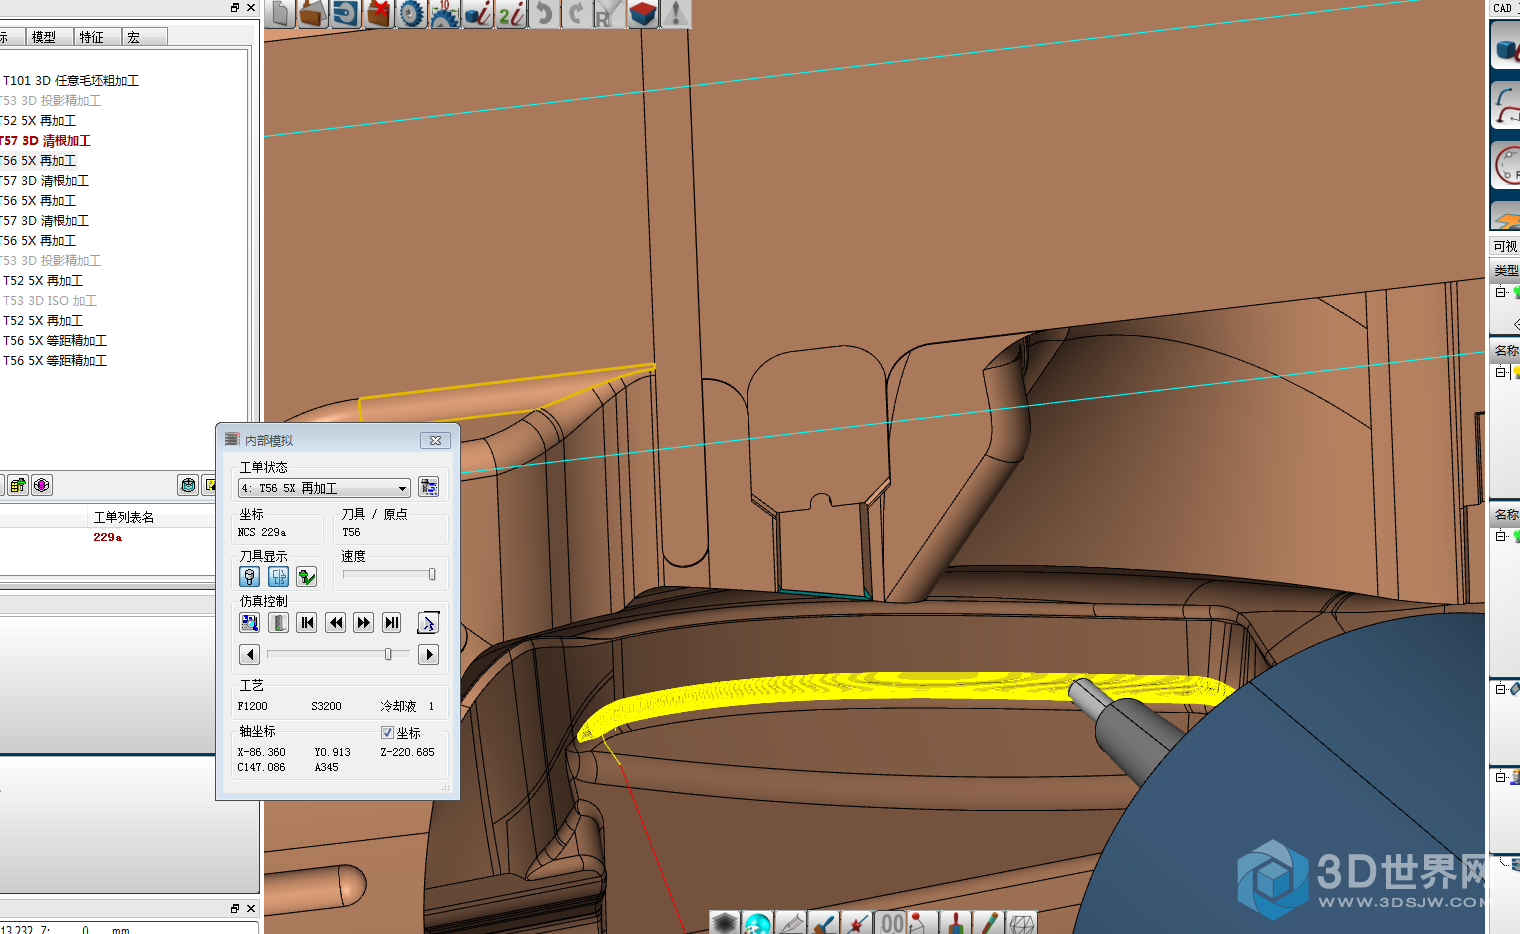
Task: Click the pen nib icon in bottom toolbar
Action: pyautogui.click(x=791, y=923)
